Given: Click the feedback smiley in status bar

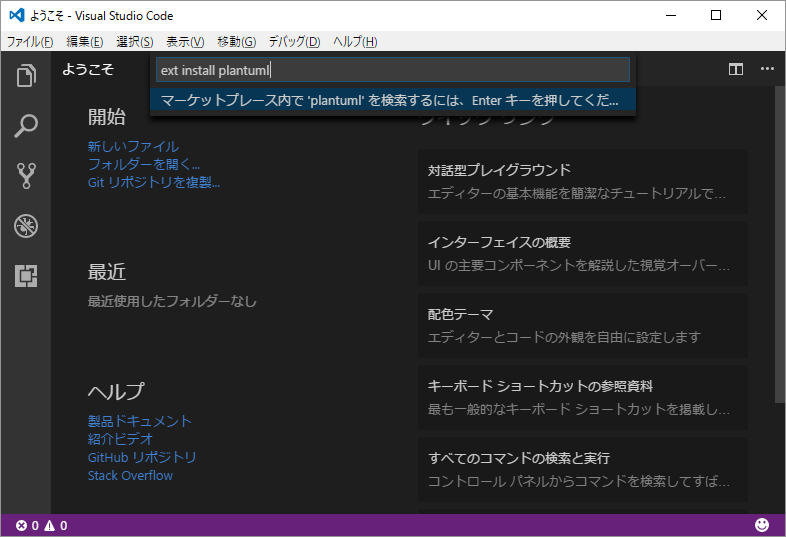Looking at the screenshot, I should [761, 525].
